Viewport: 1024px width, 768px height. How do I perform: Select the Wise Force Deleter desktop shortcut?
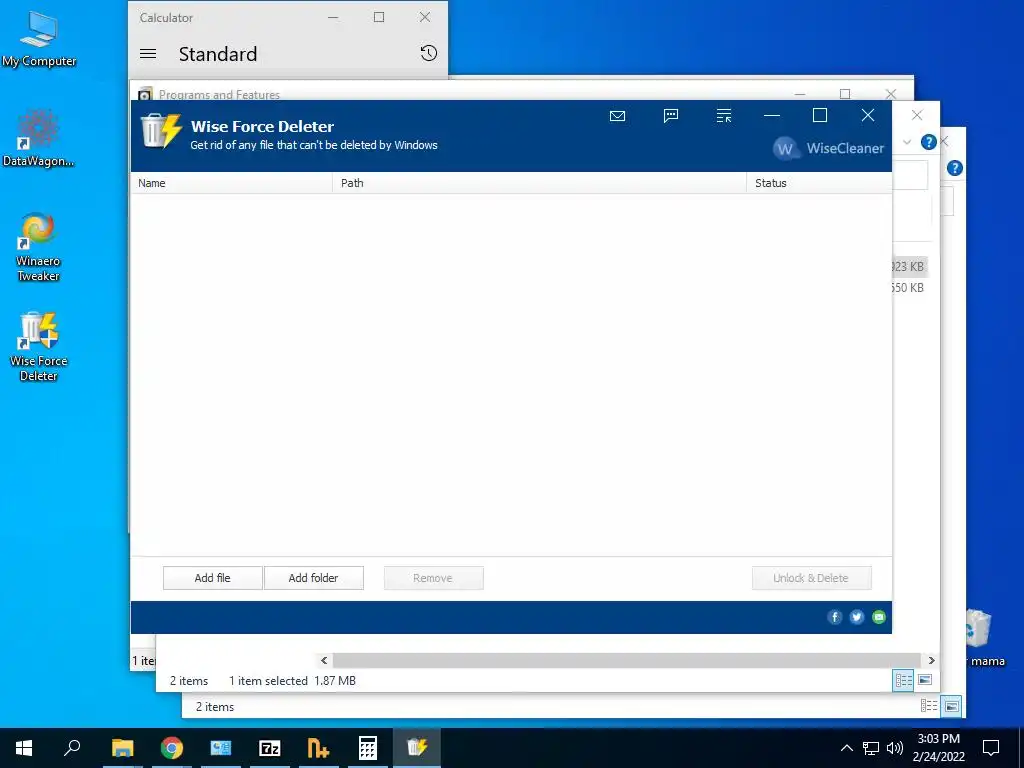coord(39,347)
